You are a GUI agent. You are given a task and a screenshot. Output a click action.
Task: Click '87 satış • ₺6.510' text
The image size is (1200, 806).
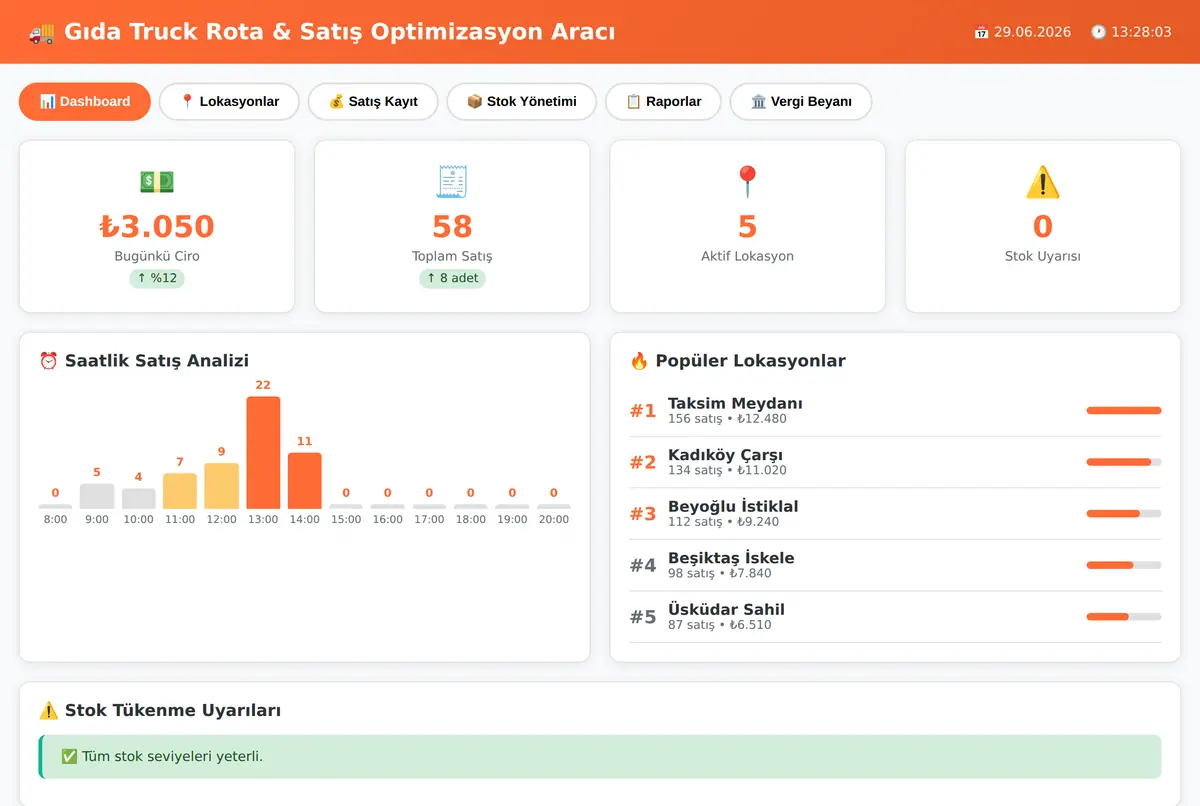(x=720, y=625)
